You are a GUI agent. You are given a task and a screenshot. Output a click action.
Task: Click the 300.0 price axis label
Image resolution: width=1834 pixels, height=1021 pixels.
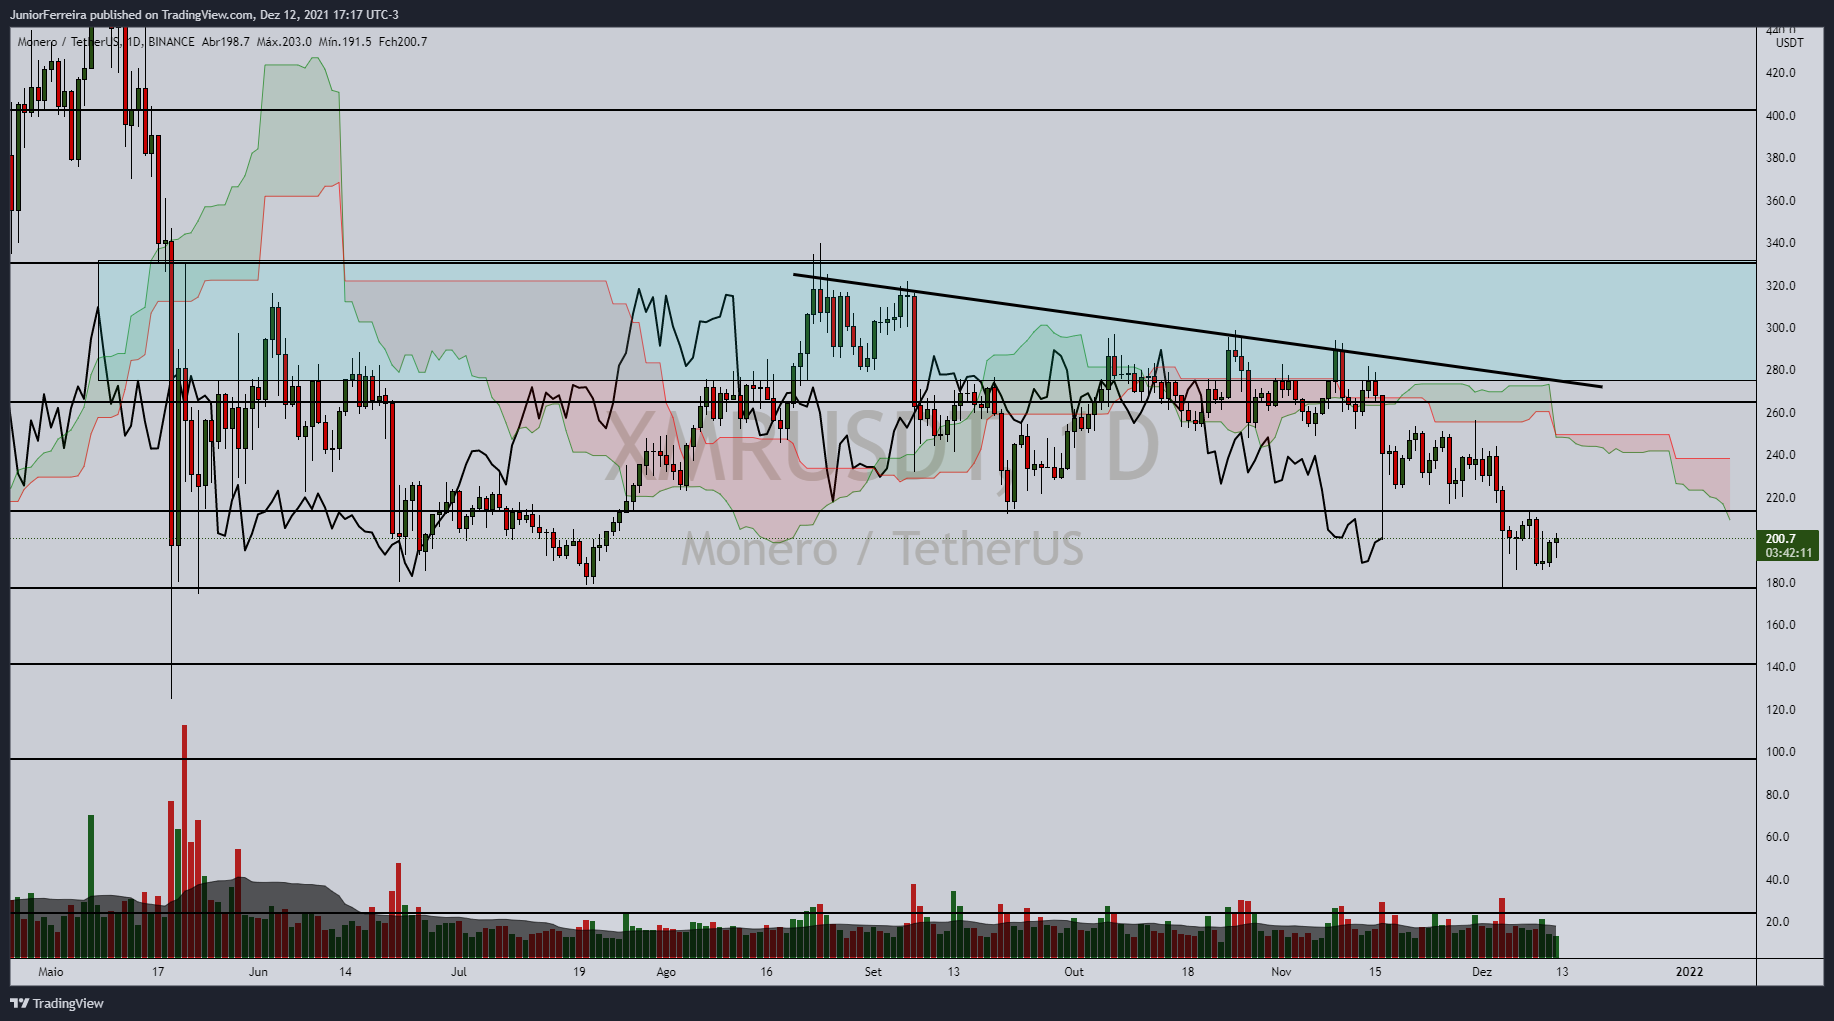tap(1780, 328)
